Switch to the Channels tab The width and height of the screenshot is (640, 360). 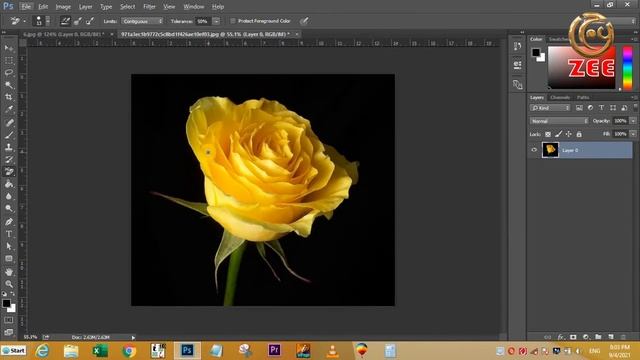coord(560,97)
